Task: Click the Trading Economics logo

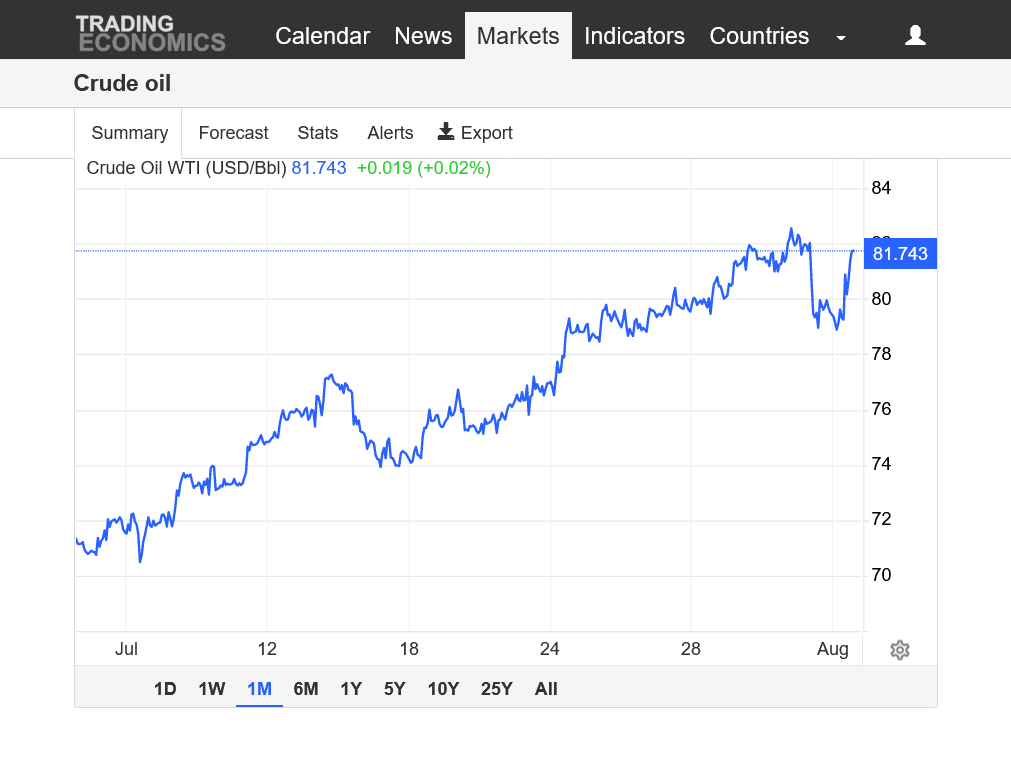Action: 150,33
